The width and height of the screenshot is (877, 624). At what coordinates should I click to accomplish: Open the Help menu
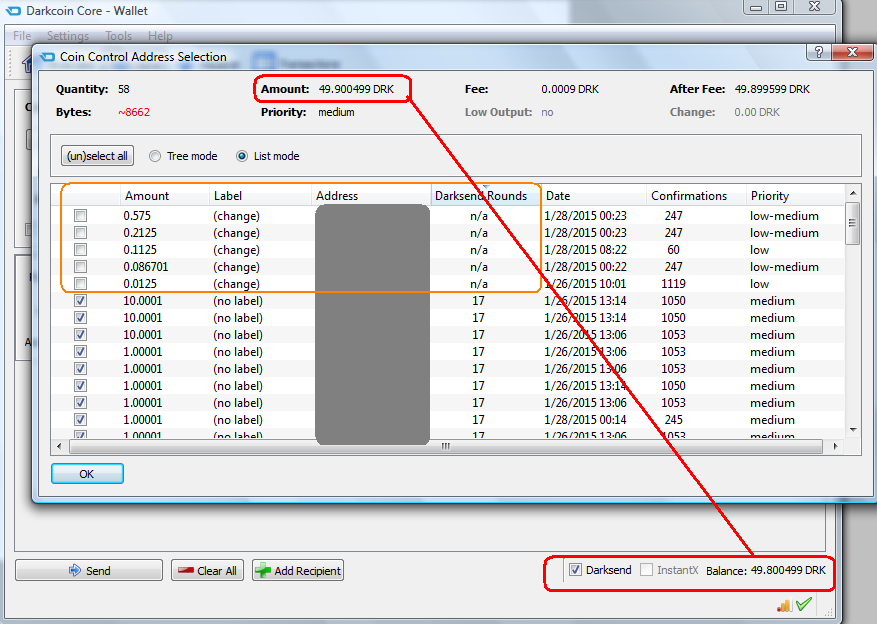pyautogui.click(x=160, y=36)
